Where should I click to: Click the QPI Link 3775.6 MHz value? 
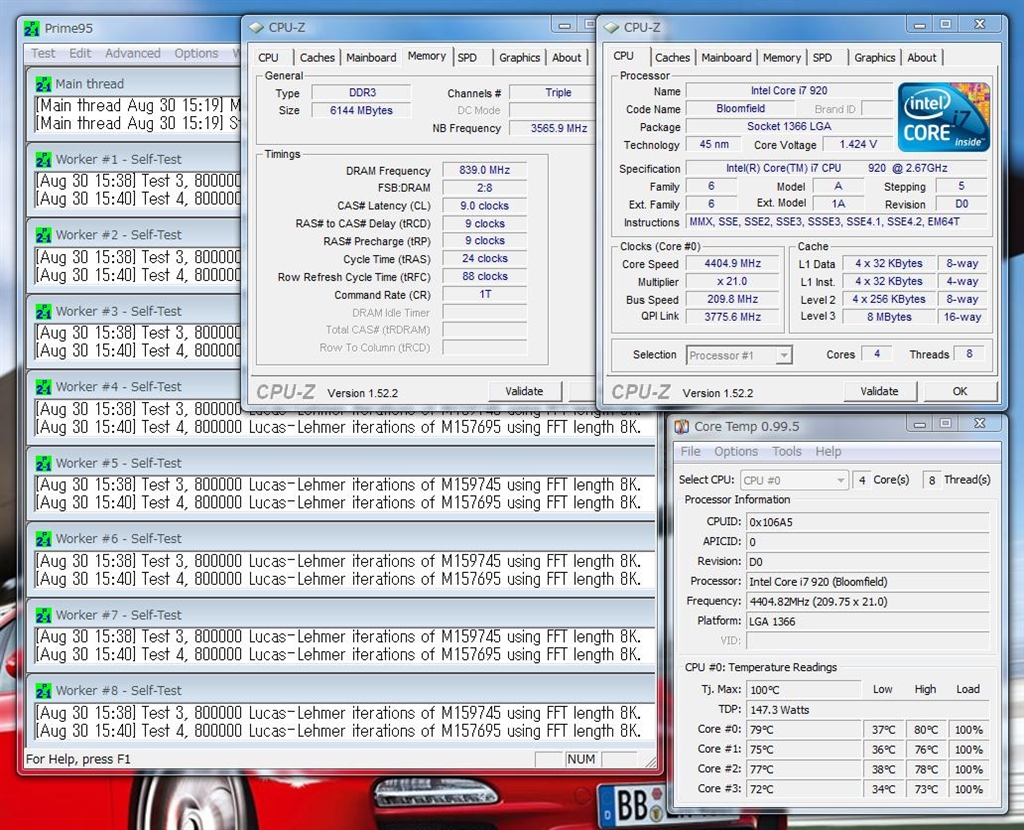(x=732, y=317)
